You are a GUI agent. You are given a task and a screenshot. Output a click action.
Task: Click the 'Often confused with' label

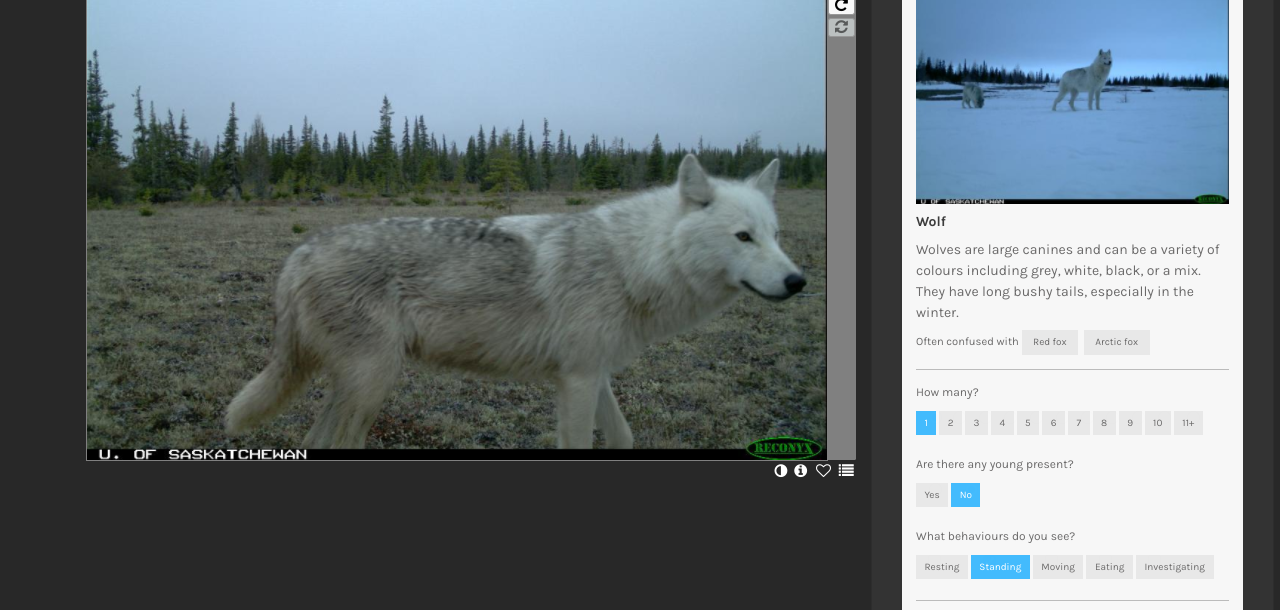point(967,342)
